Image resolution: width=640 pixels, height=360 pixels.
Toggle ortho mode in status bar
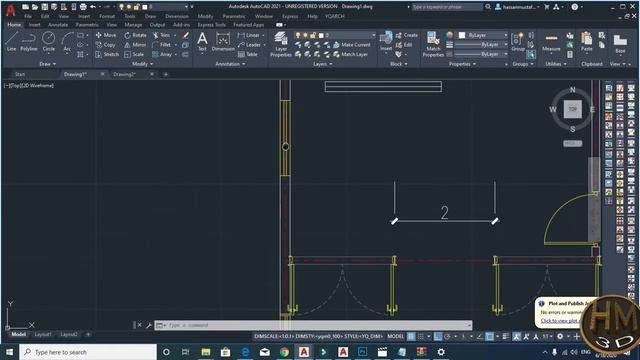[438, 336]
